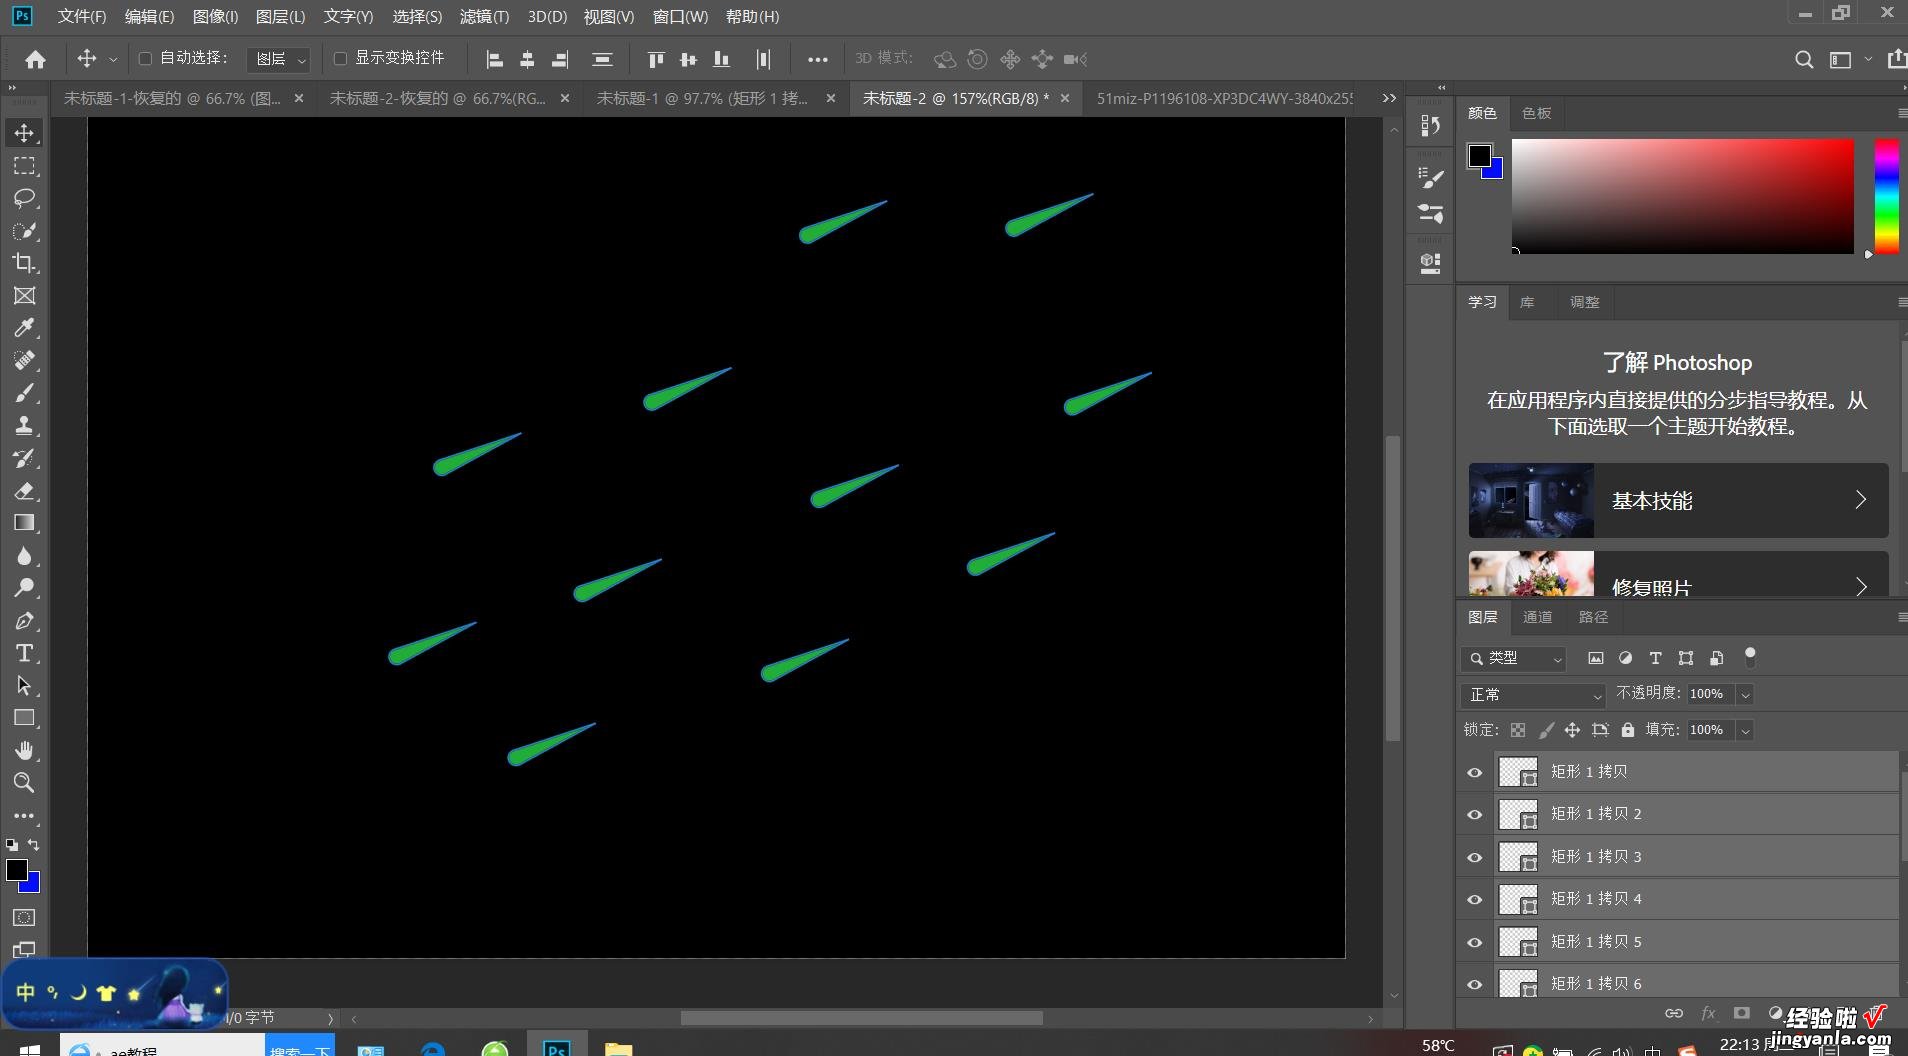Select the Move tool in the toolbar
This screenshot has width=1908, height=1056.
click(x=24, y=133)
